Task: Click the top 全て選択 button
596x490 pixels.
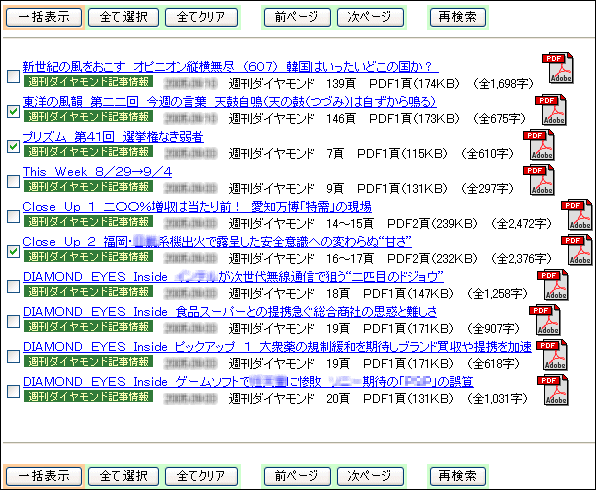Action: (124, 17)
